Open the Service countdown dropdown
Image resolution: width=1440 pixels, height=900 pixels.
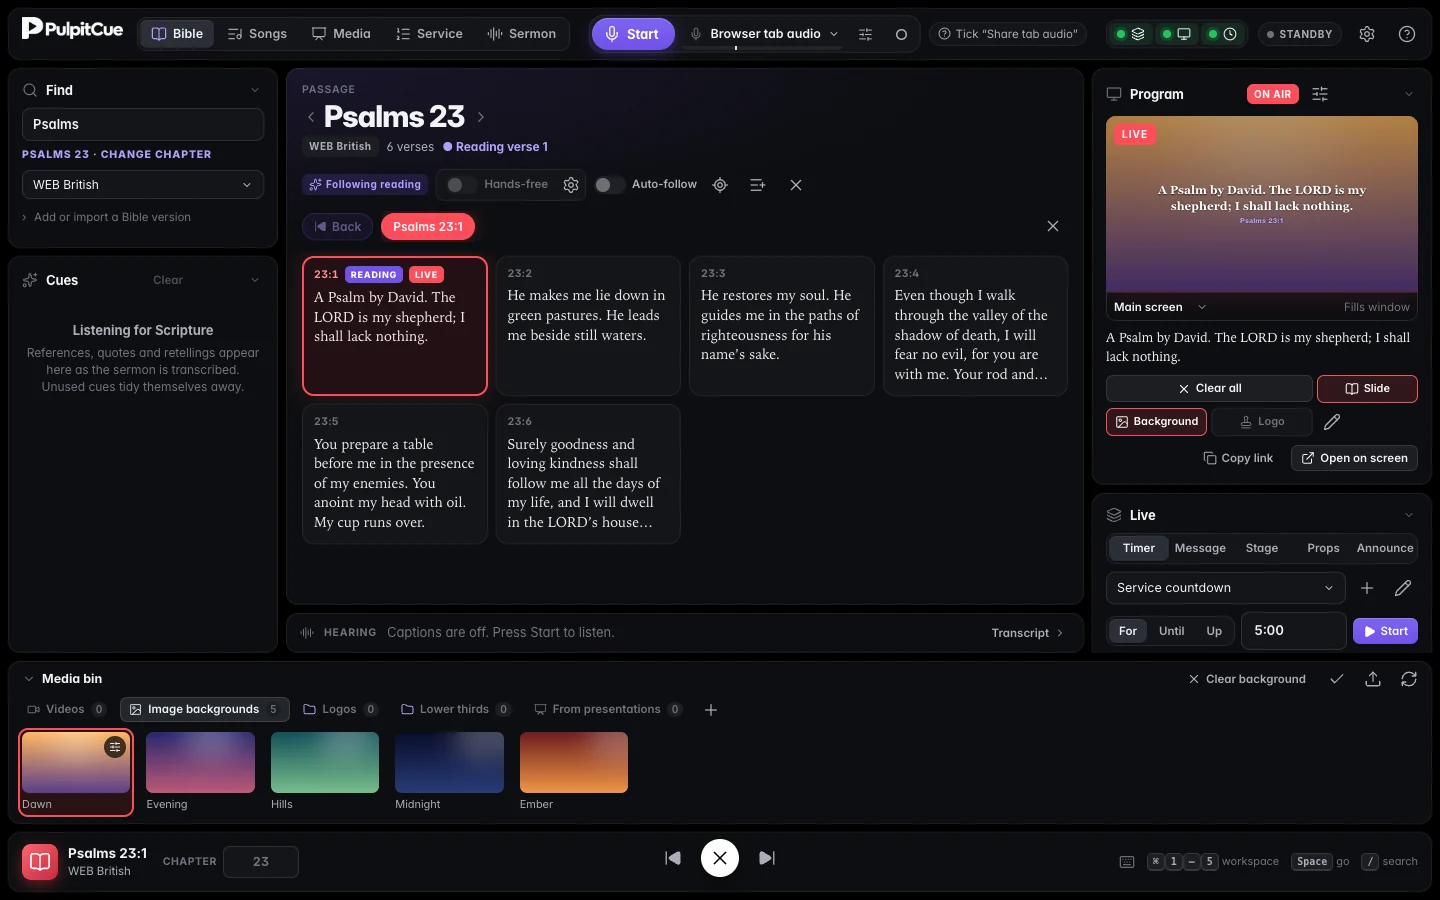1225,588
